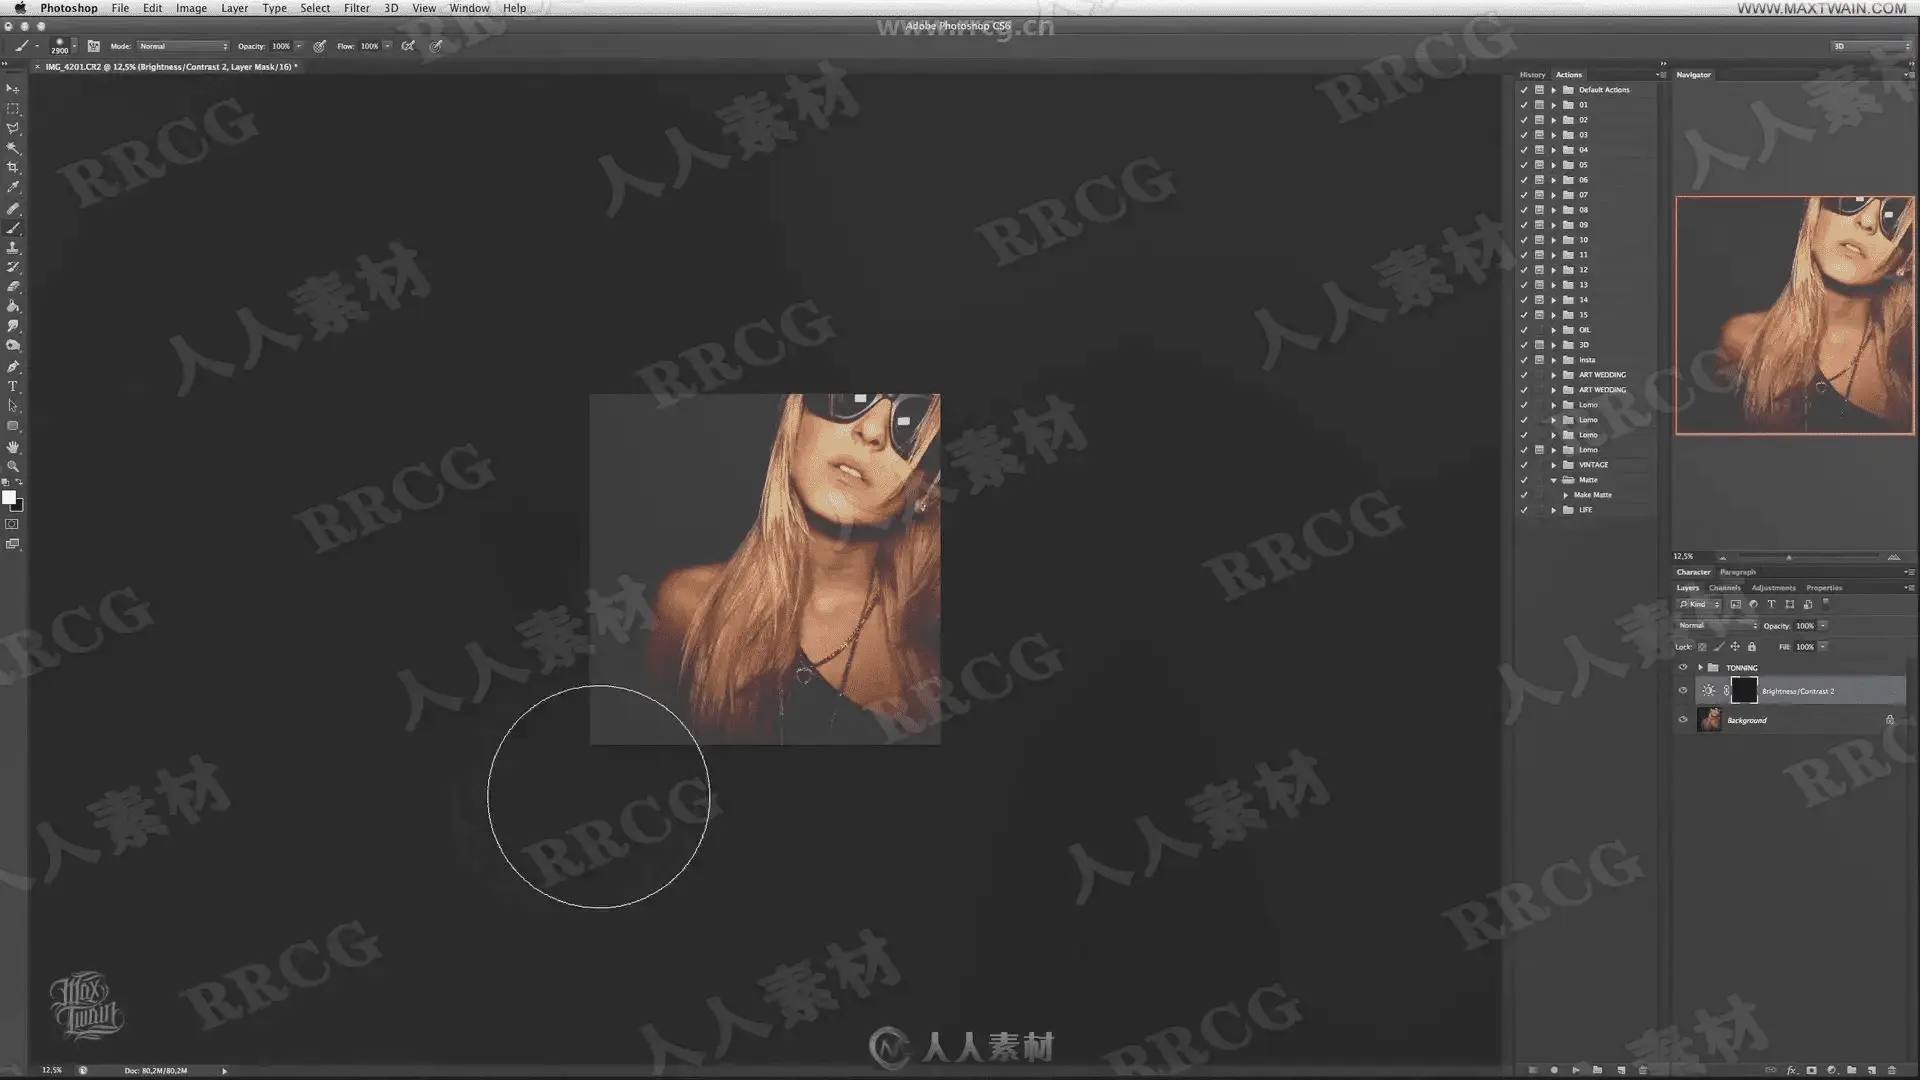Select the Eyedropper tool
Screen dimensions: 1920x1080
tap(13, 187)
